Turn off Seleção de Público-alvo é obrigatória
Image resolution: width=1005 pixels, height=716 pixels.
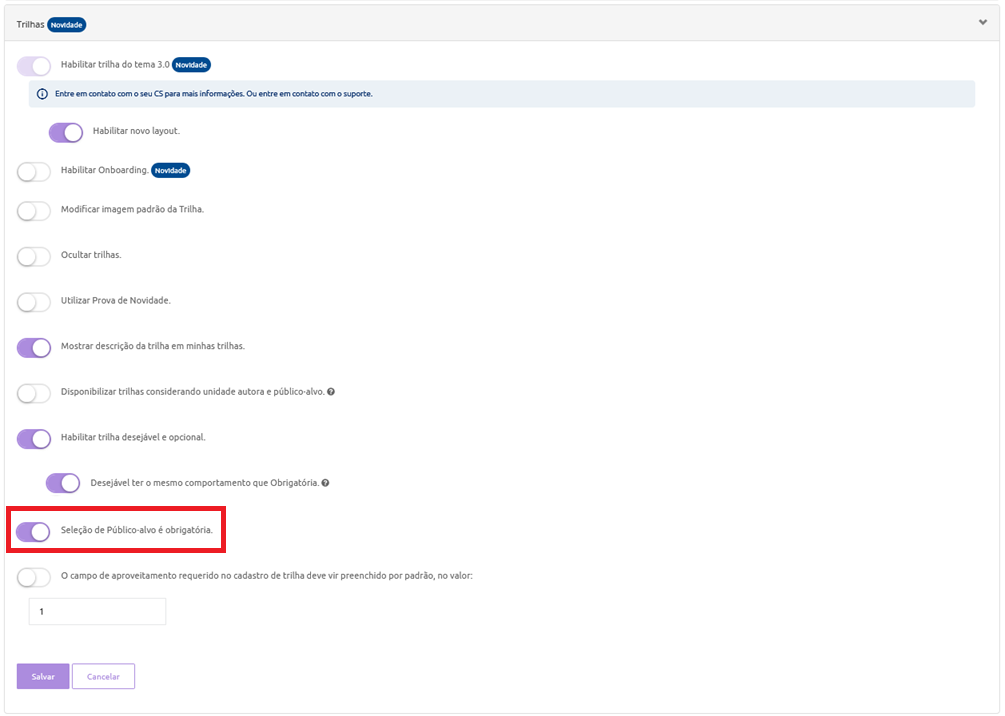pos(34,531)
